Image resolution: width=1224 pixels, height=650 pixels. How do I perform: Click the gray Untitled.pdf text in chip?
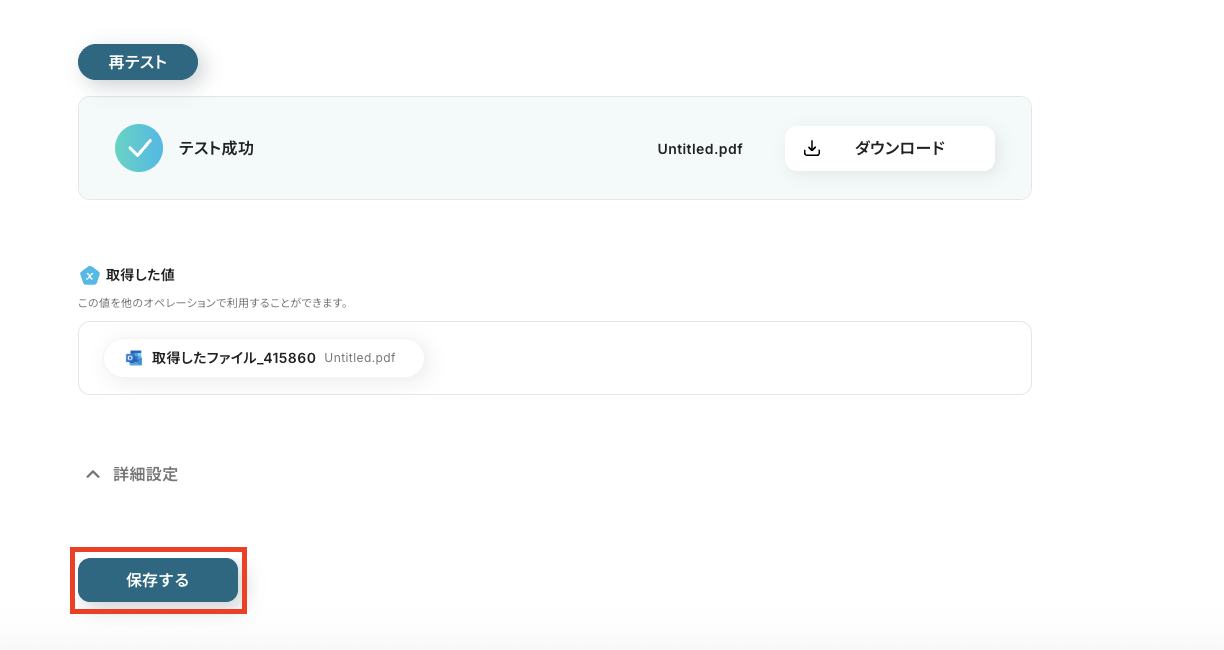[x=359, y=357]
